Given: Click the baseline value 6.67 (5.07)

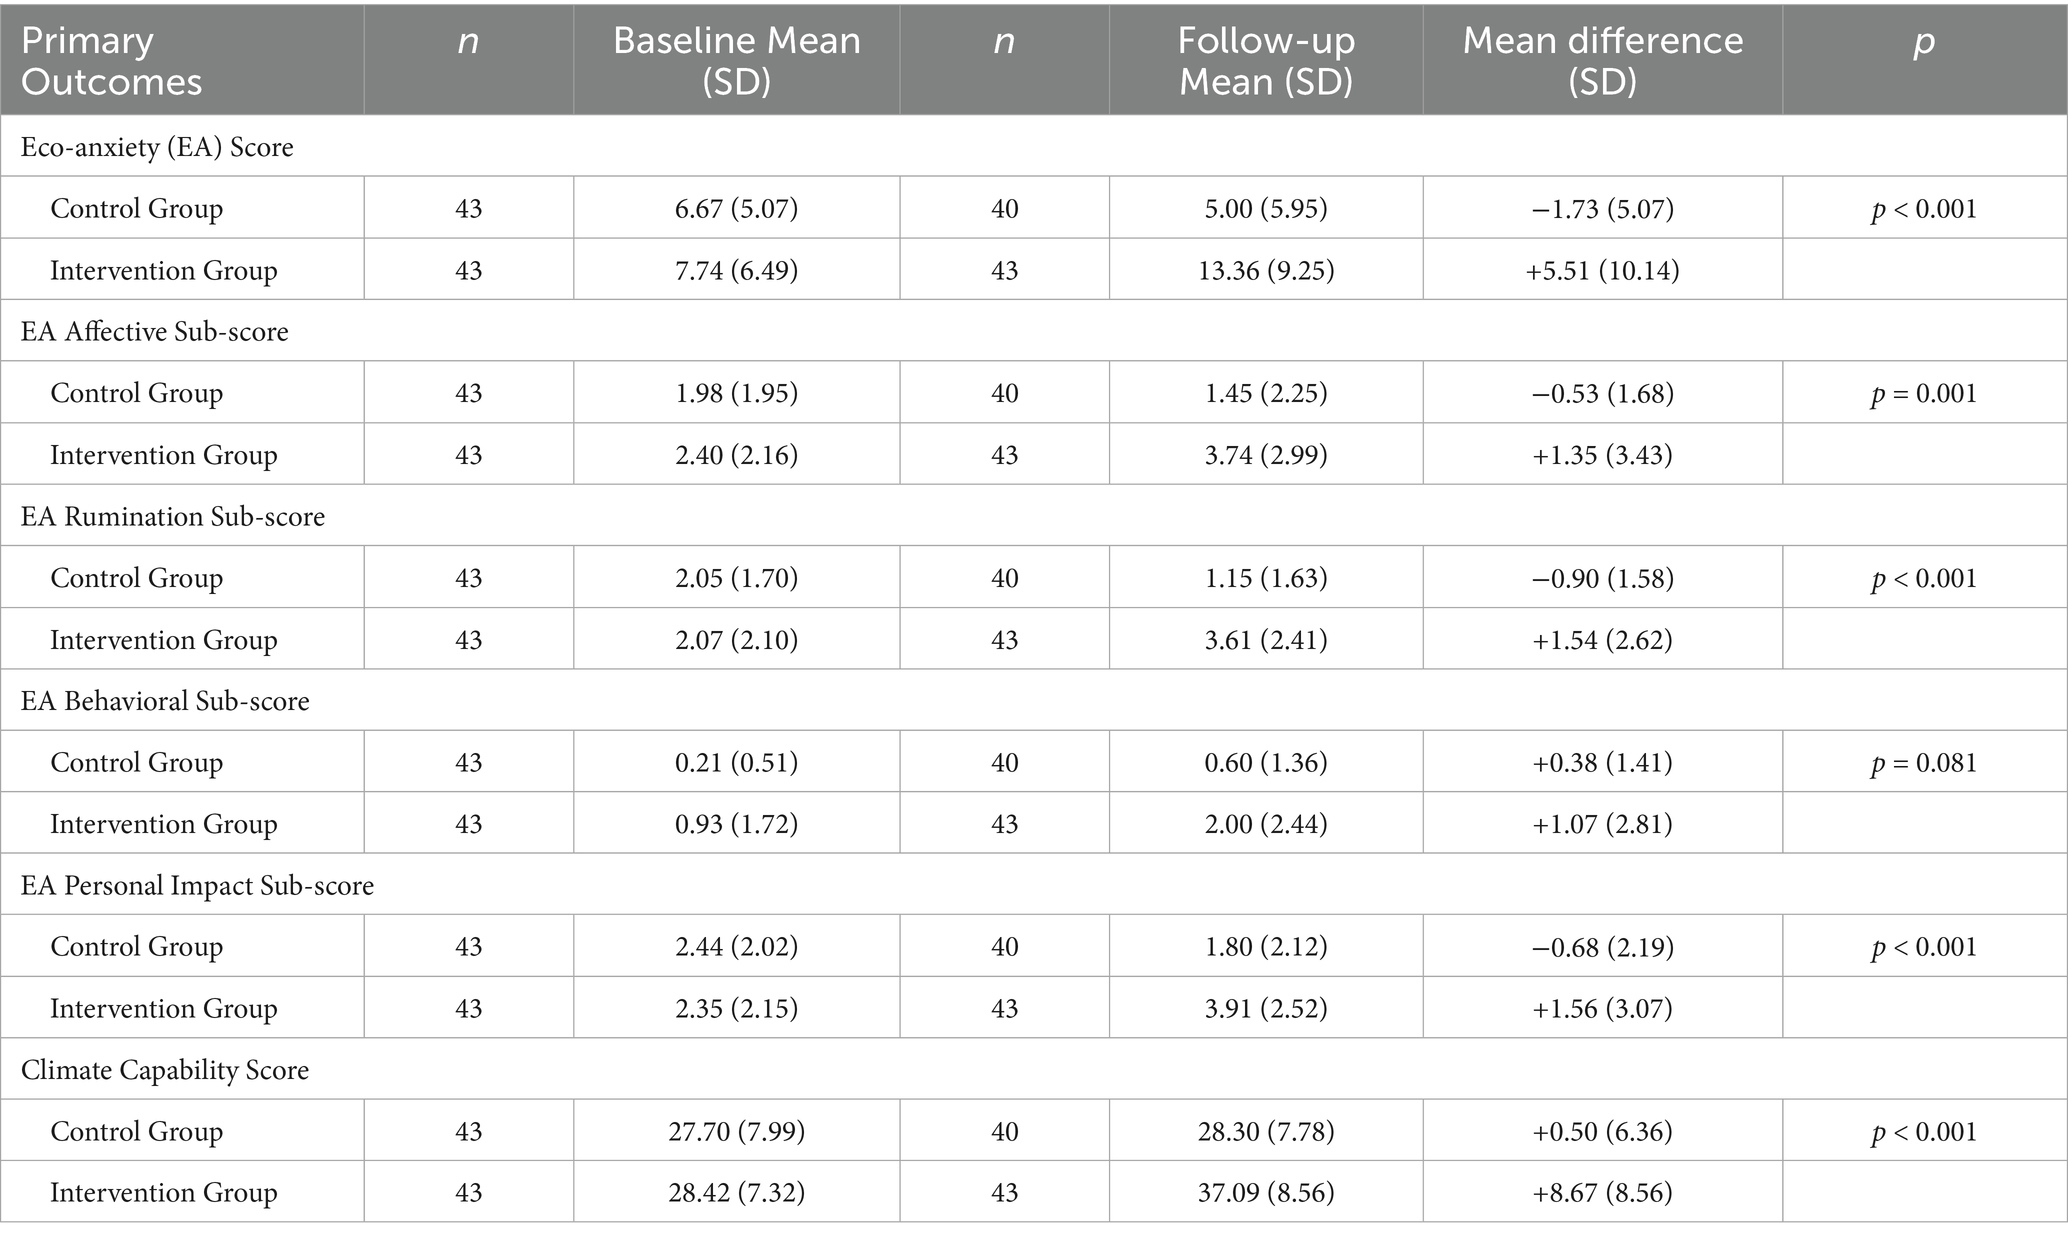Looking at the screenshot, I should tap(736, 208).
